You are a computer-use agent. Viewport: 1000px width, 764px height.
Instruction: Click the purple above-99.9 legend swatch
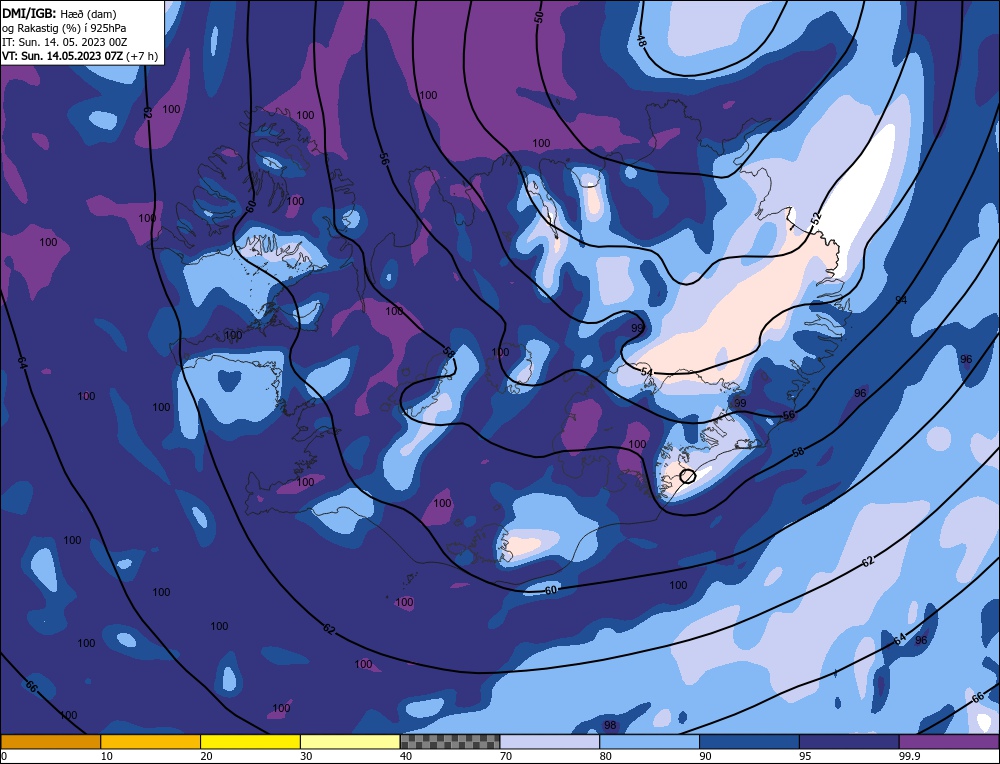(x=949, y=741)
